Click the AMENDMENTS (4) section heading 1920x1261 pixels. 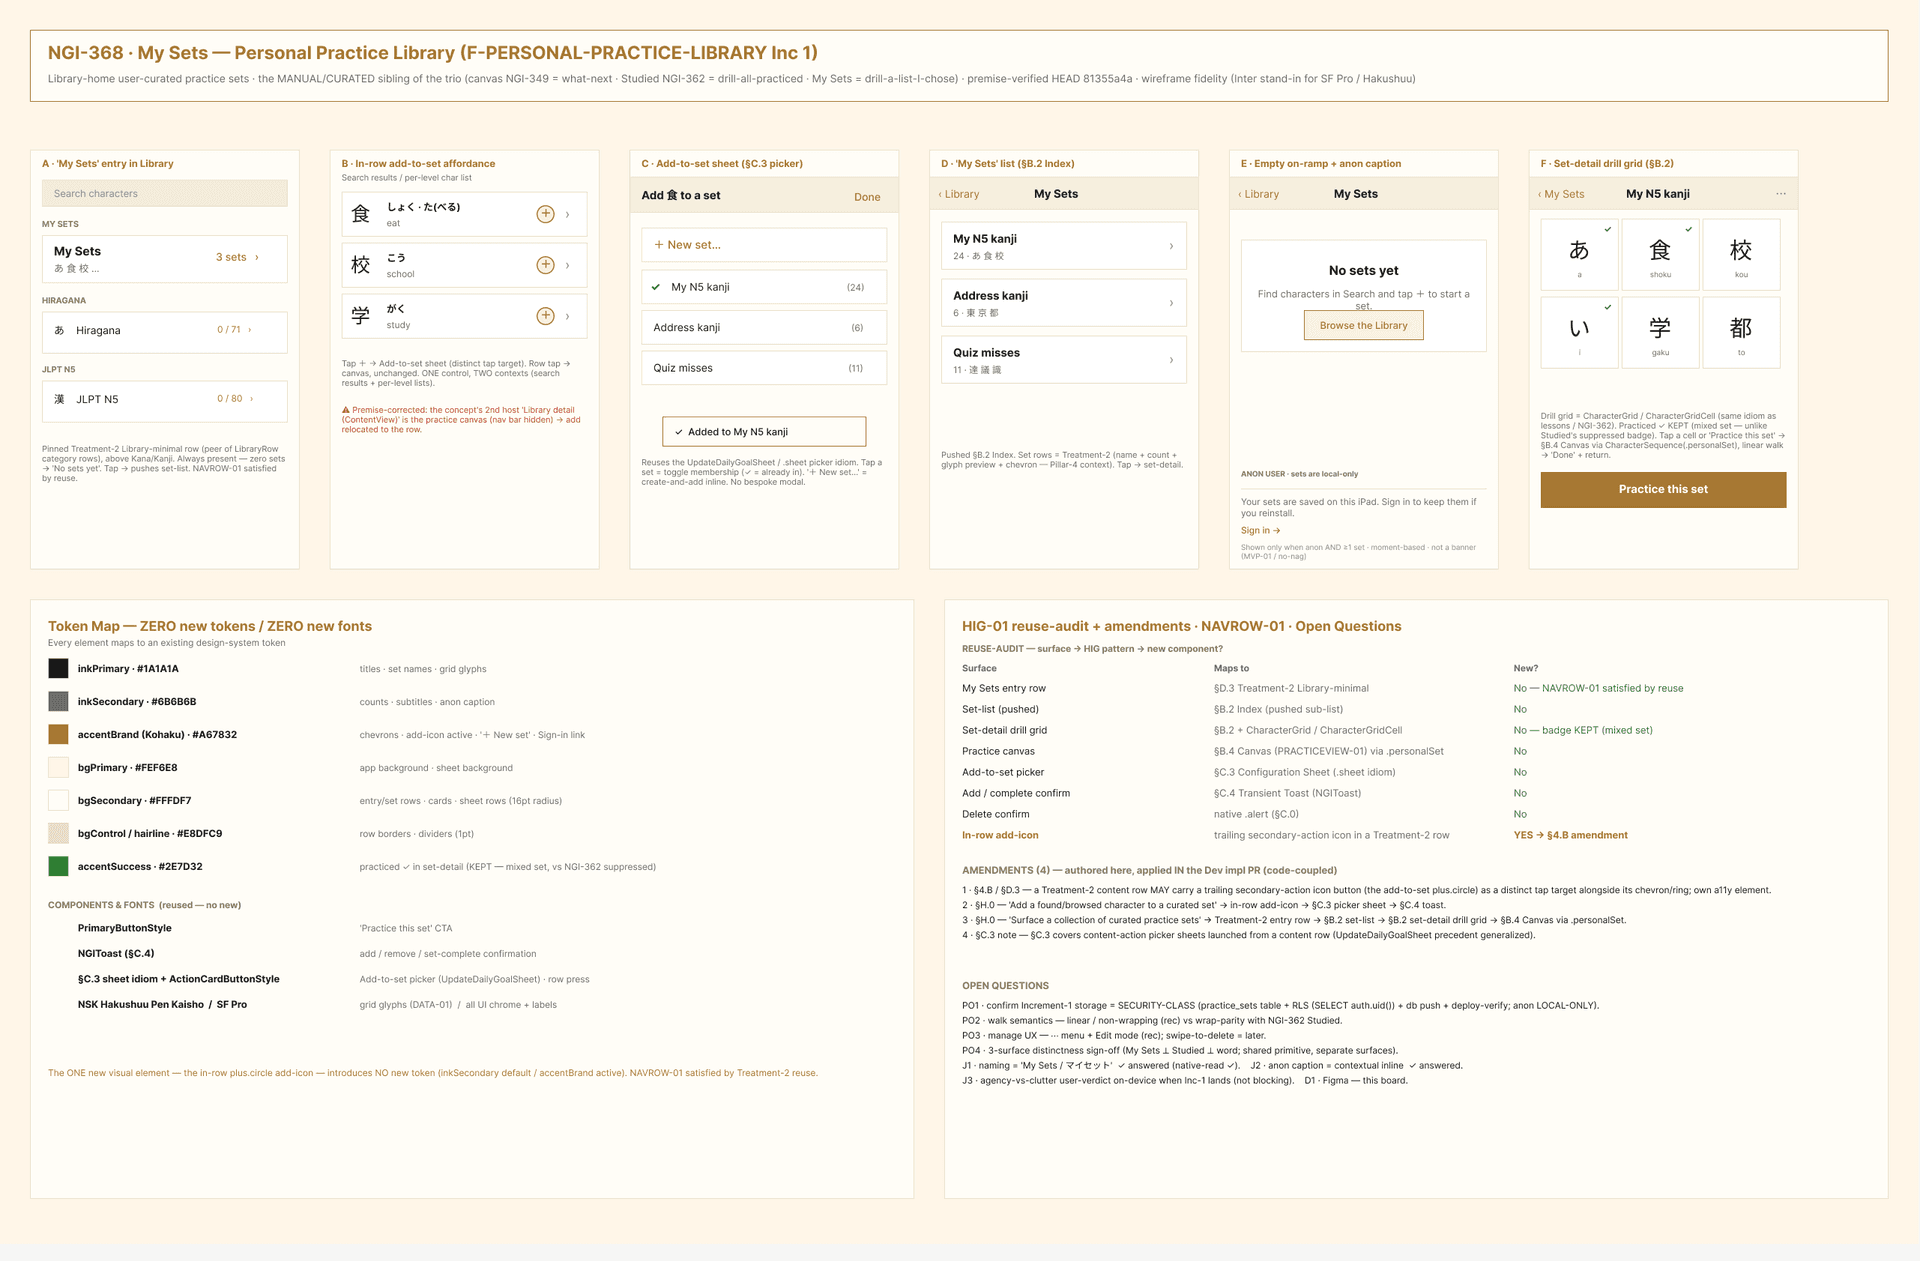tap(1149, 871)
